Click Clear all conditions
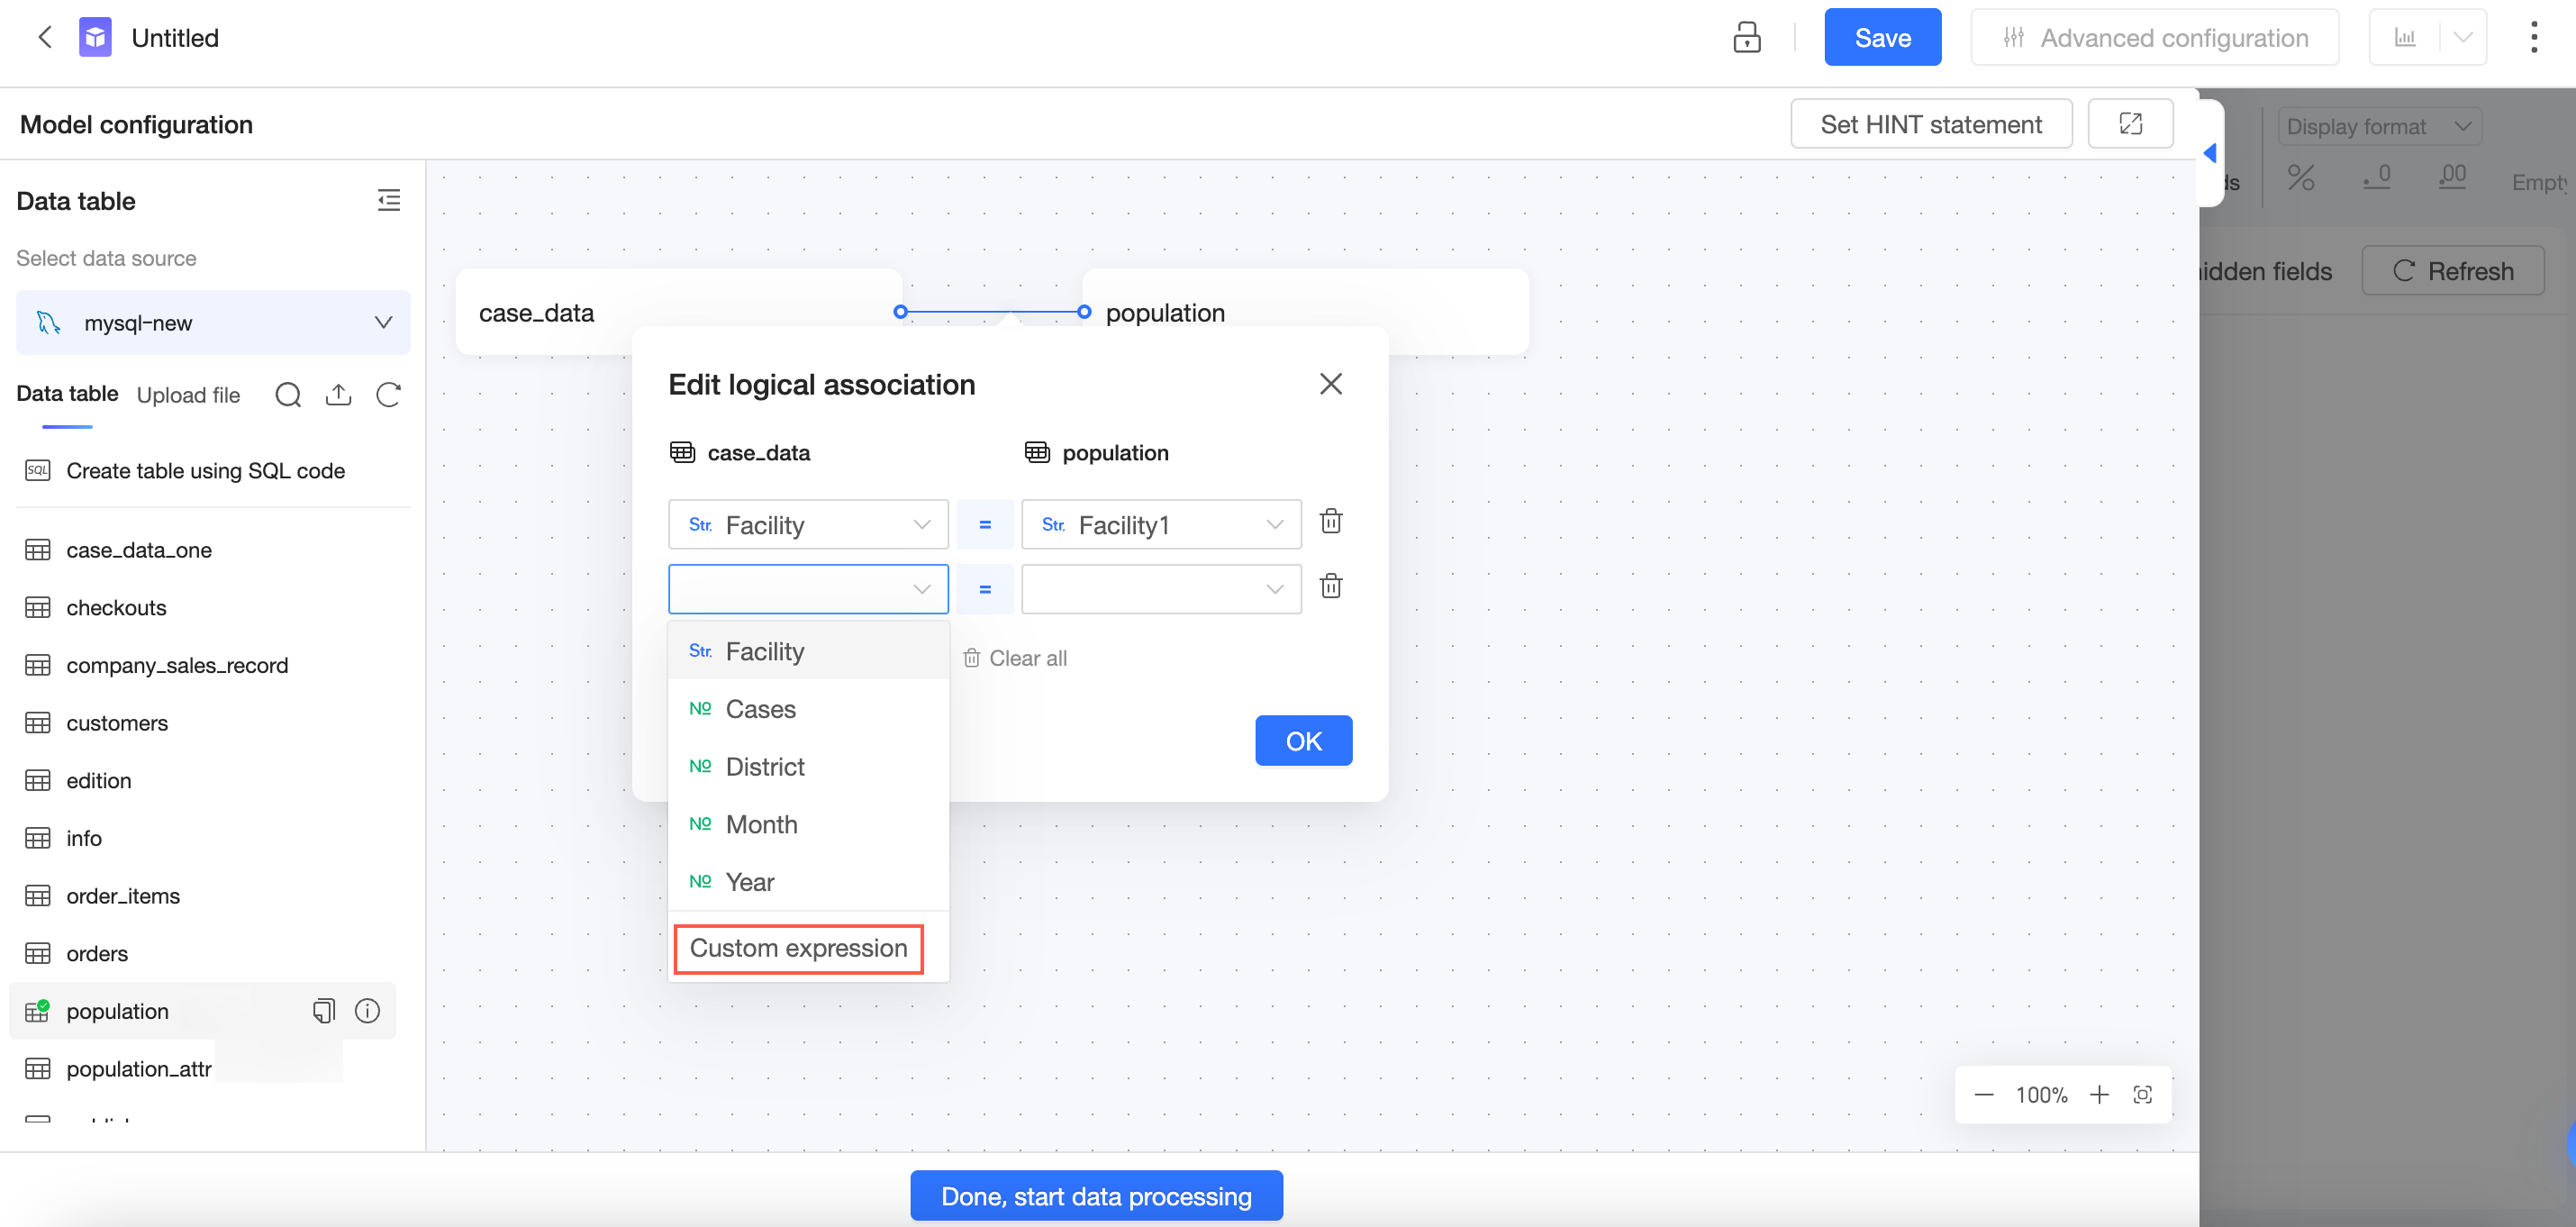Image resolution: width=2576 pixels, height=1227 pixels. coord(1015,658)
